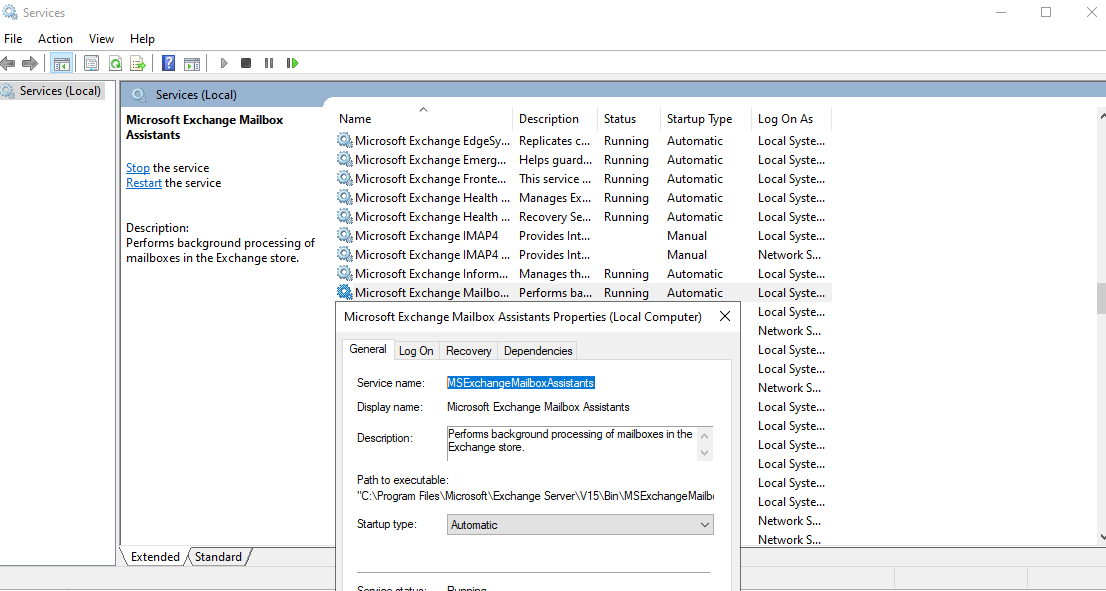Switch to the Log On tab
Image resolution: width=1106 pixels, height=591 pixels.
(416, 351)
